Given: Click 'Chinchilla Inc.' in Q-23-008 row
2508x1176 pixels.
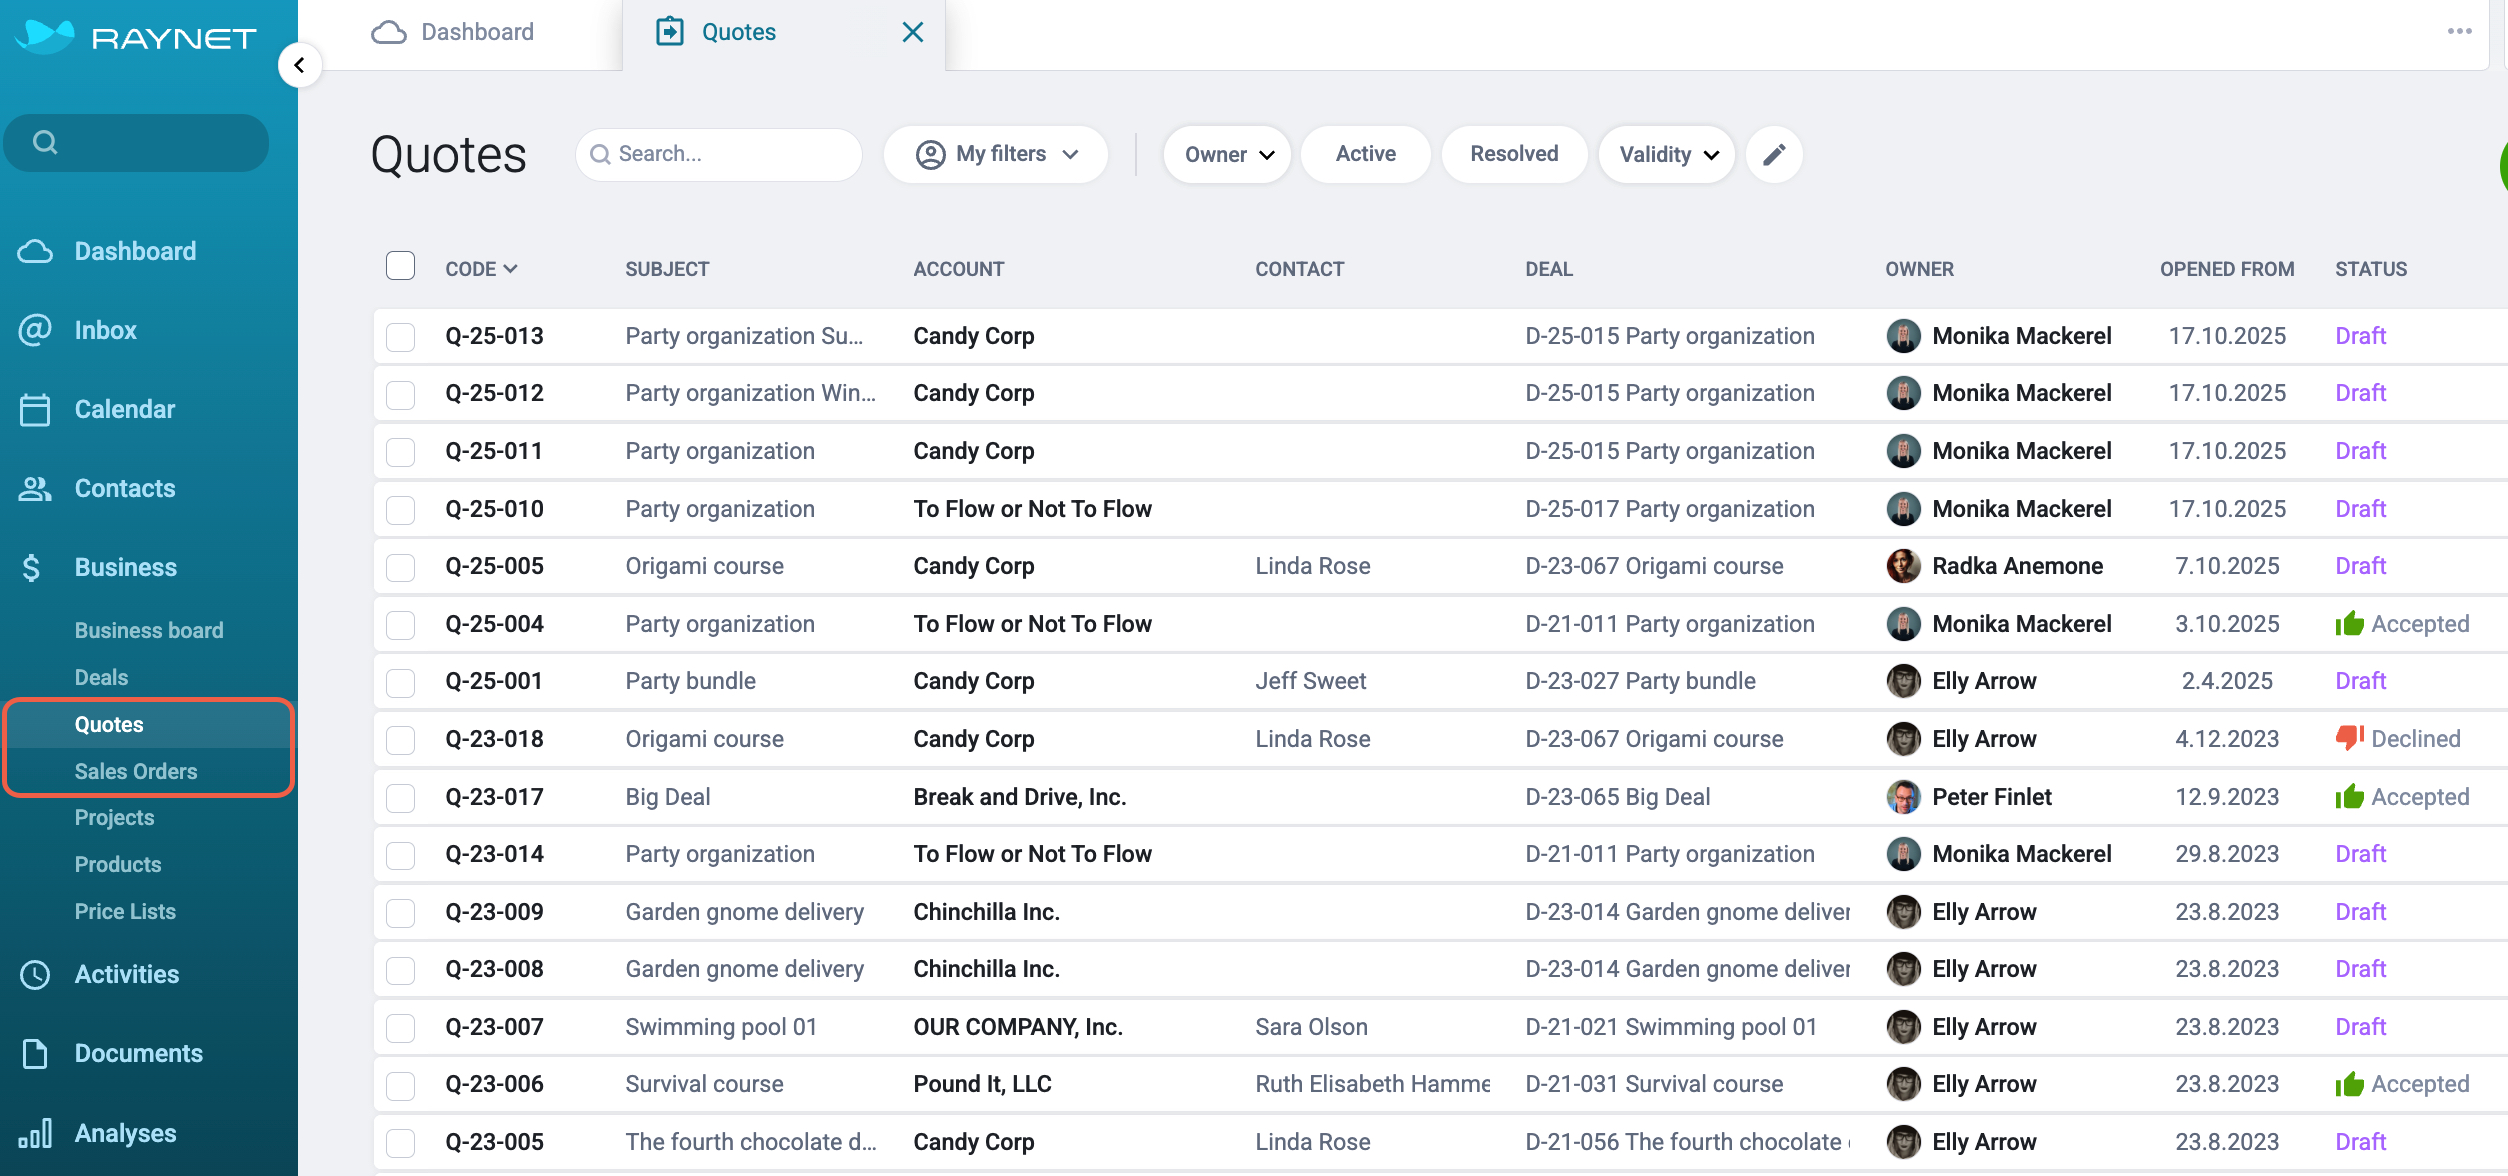Looking at the screenshot, I should [986, 969].
